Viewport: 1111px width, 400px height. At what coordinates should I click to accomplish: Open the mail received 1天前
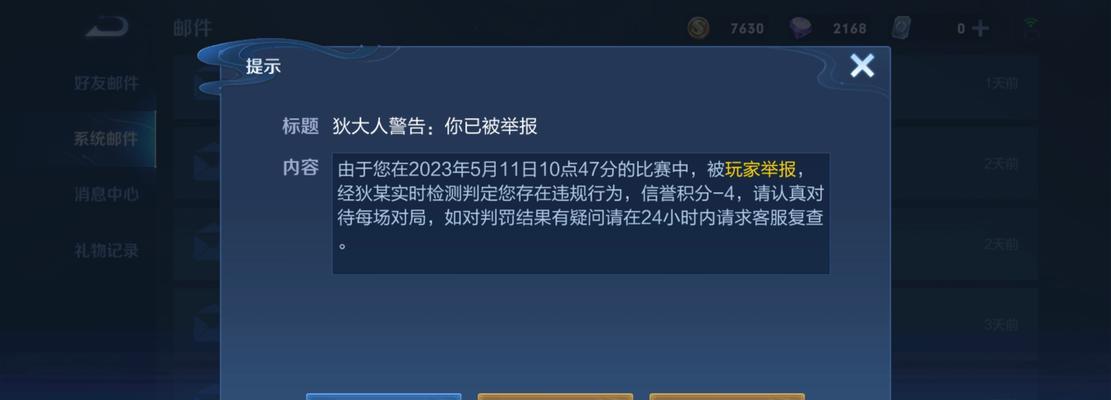click(x=964, y=84)
